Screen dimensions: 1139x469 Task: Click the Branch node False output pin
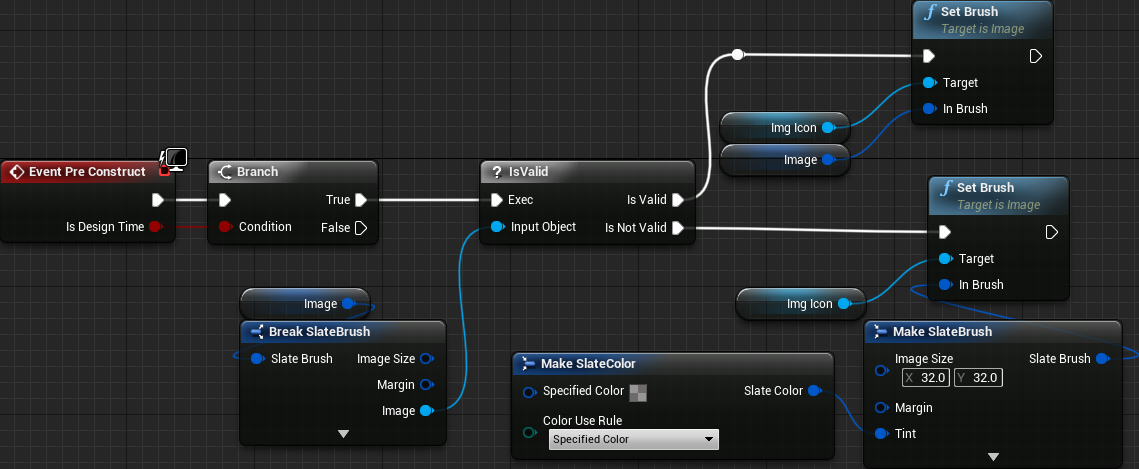(x=361, y=228)
